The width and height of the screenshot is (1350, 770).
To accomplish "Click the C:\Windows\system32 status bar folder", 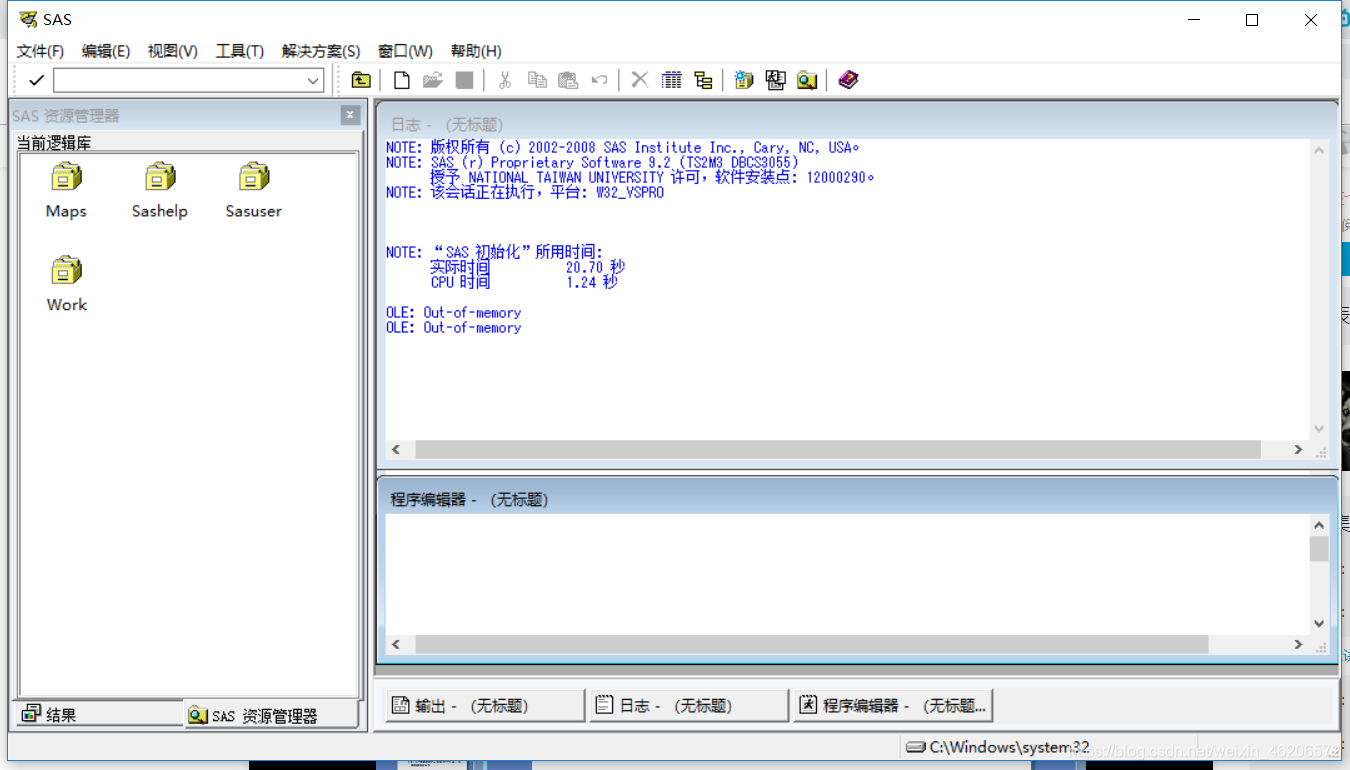I will tap(997, 747).
